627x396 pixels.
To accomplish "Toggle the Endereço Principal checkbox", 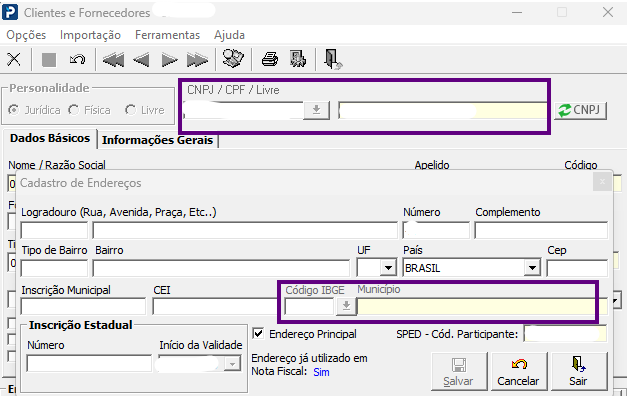I will click(259, 333).
